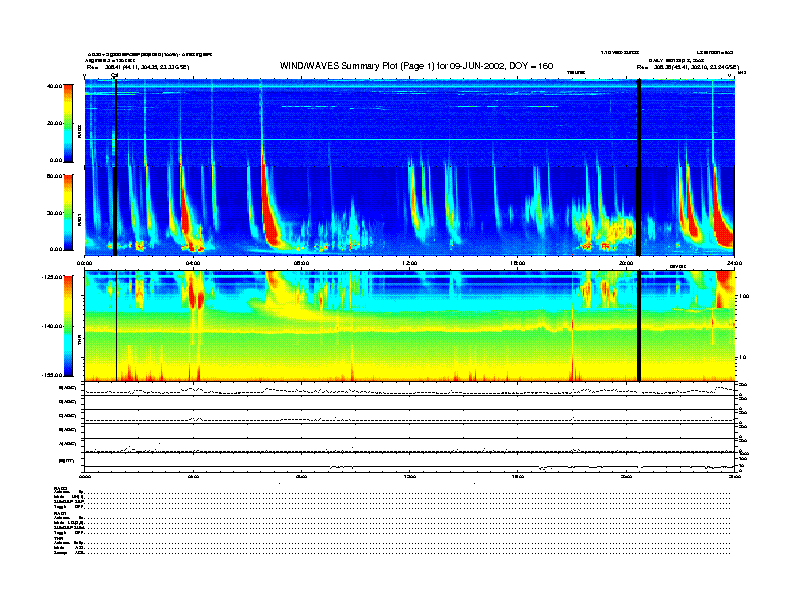The width and height of the screenshot is (792, 612).
Task: Click 04:00 tick label under RAD1 spectrogram
Action: coord(193,263)
